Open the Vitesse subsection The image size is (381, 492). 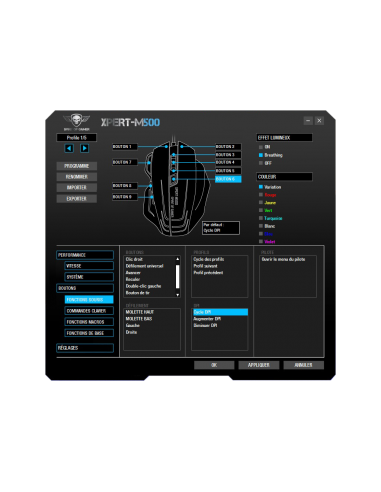click(x=89, y=266)
